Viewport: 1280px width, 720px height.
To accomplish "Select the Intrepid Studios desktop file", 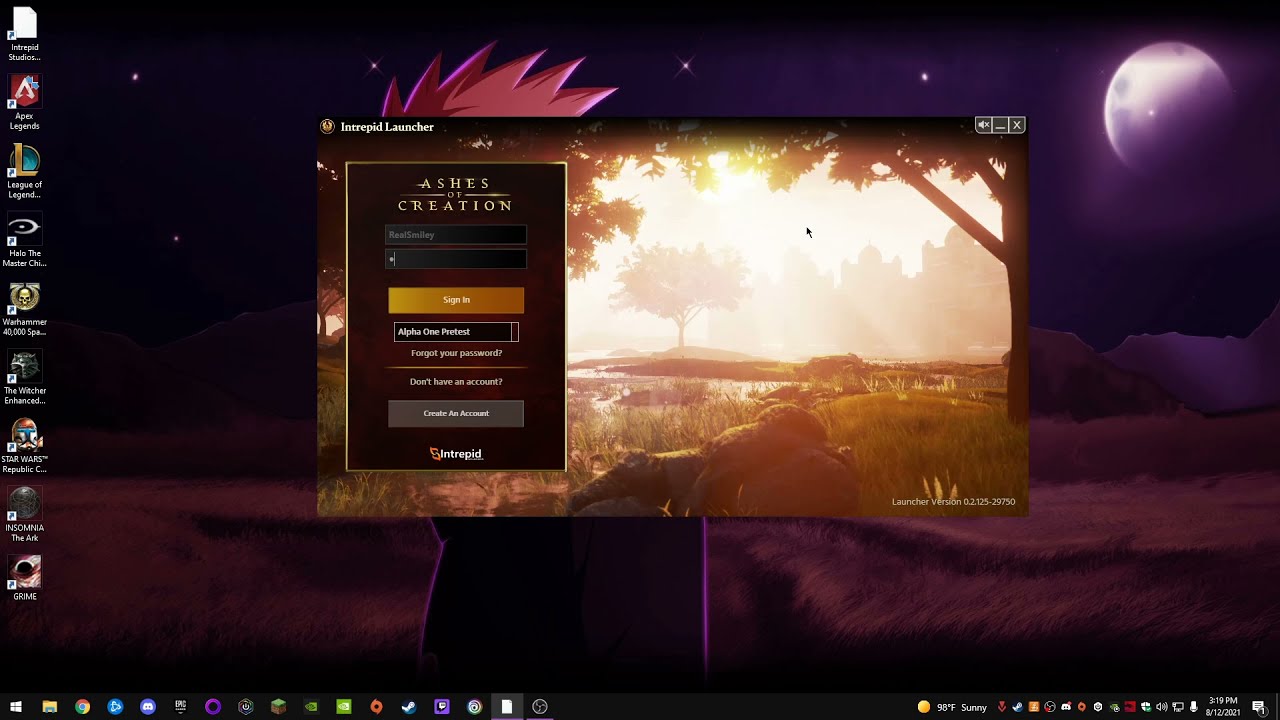I will point(24,35).
